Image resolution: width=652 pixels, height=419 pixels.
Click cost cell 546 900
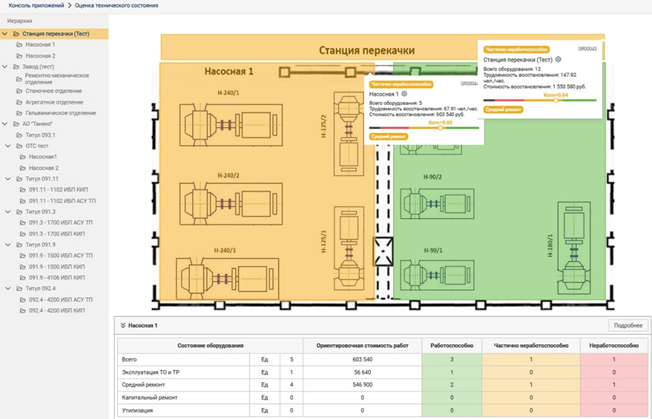tap(363, 384)
